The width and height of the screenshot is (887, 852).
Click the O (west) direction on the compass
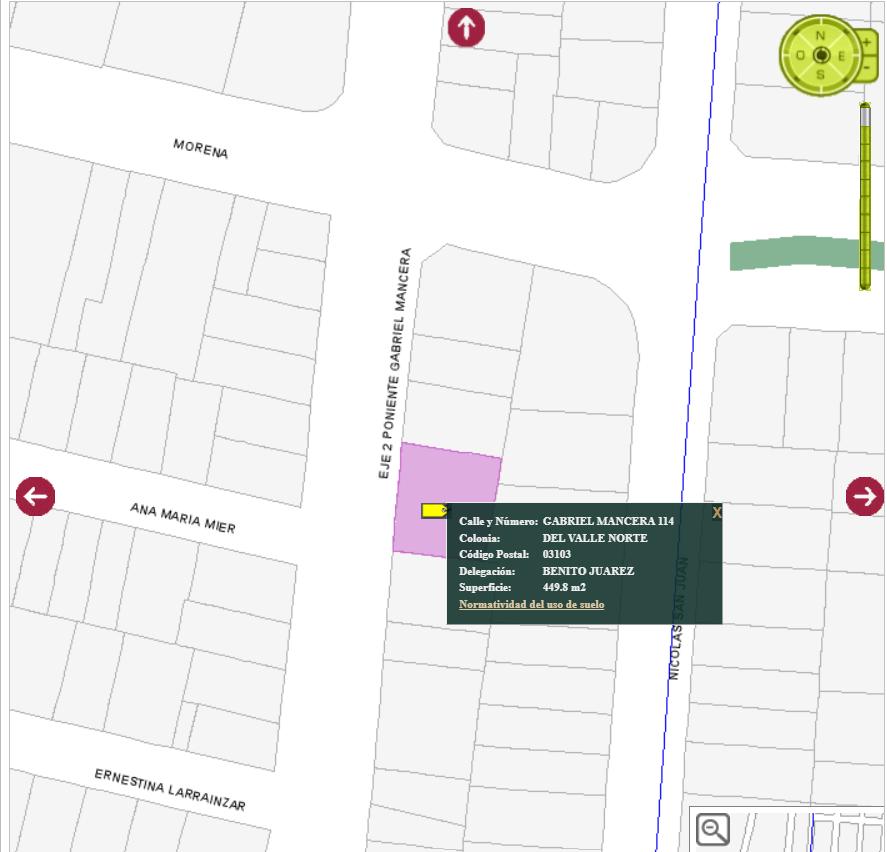pos(801,56)
